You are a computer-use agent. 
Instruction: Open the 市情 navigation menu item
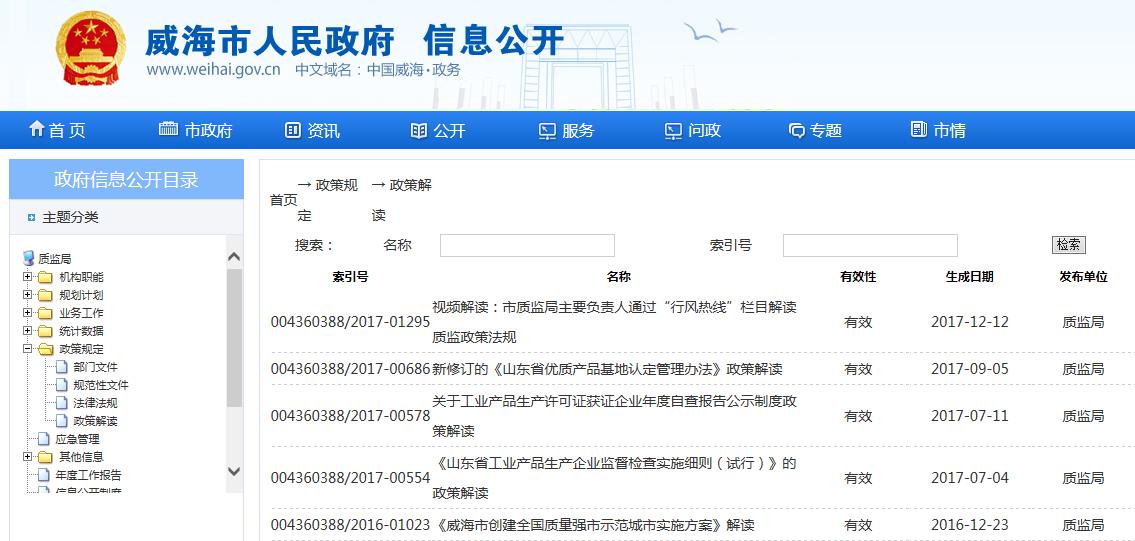[938, 130]
